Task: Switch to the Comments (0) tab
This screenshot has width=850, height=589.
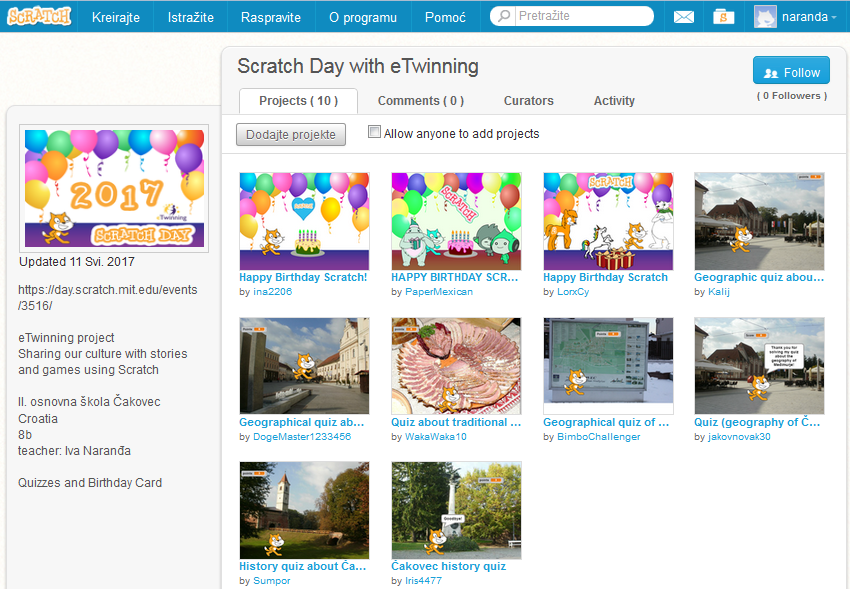Action: point(421,101)
